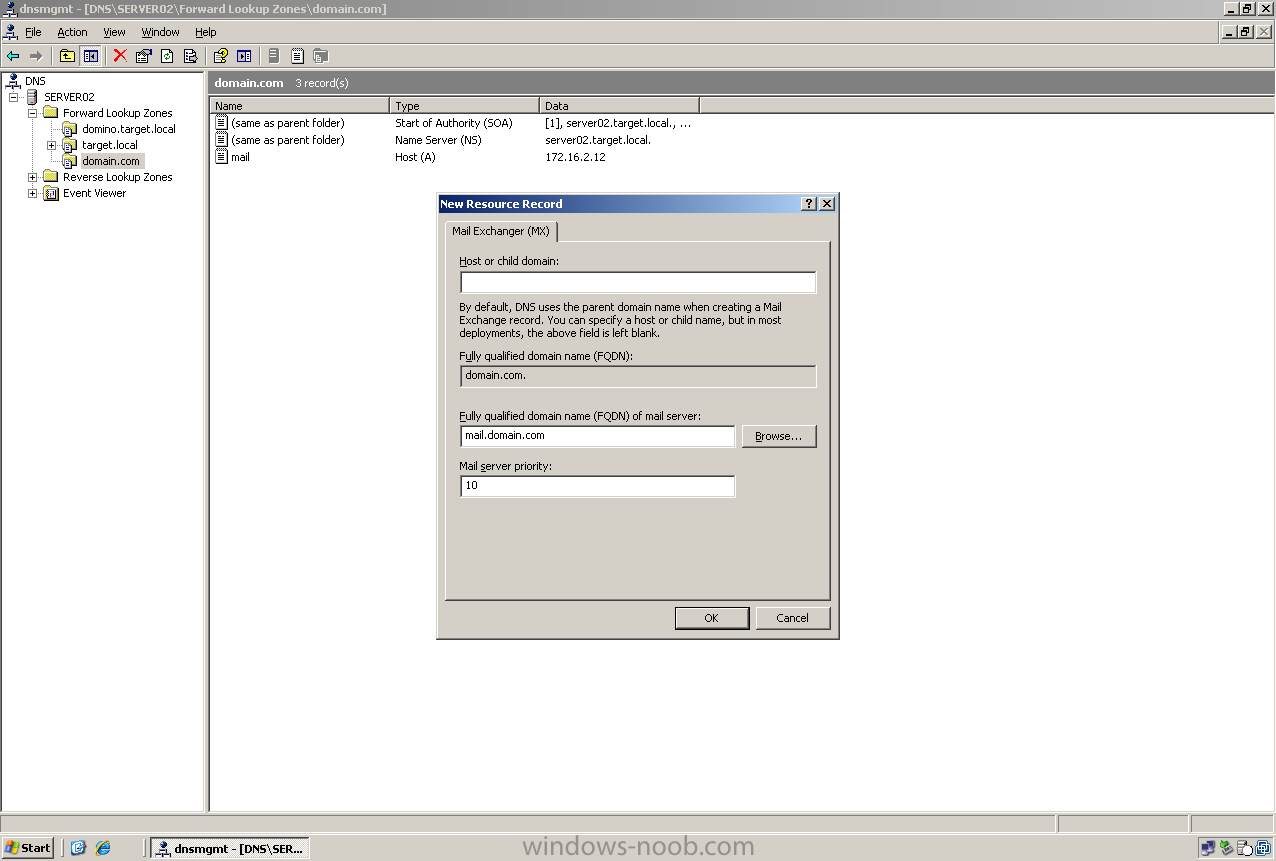Click the gray New Server toolbar icon
Image resolution: width=1276 pixels, height=861 pixels.
274,56
